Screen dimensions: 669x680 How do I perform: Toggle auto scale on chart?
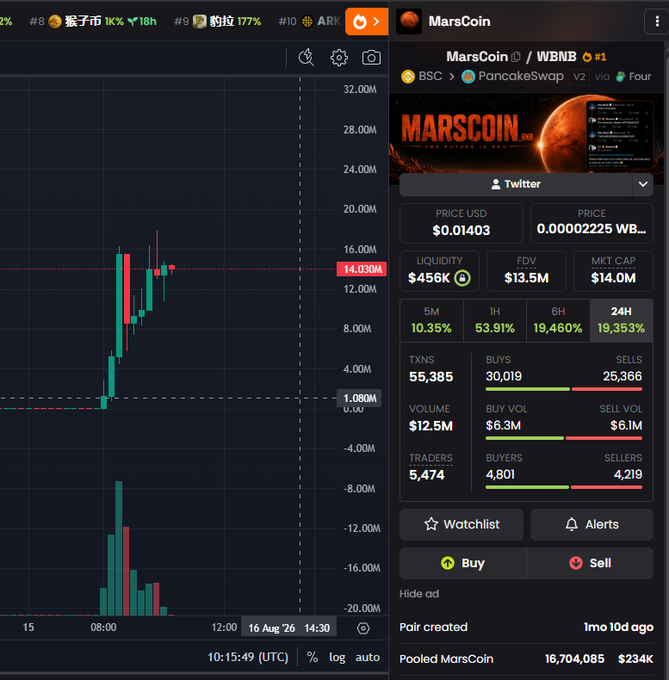click(367, 657)
